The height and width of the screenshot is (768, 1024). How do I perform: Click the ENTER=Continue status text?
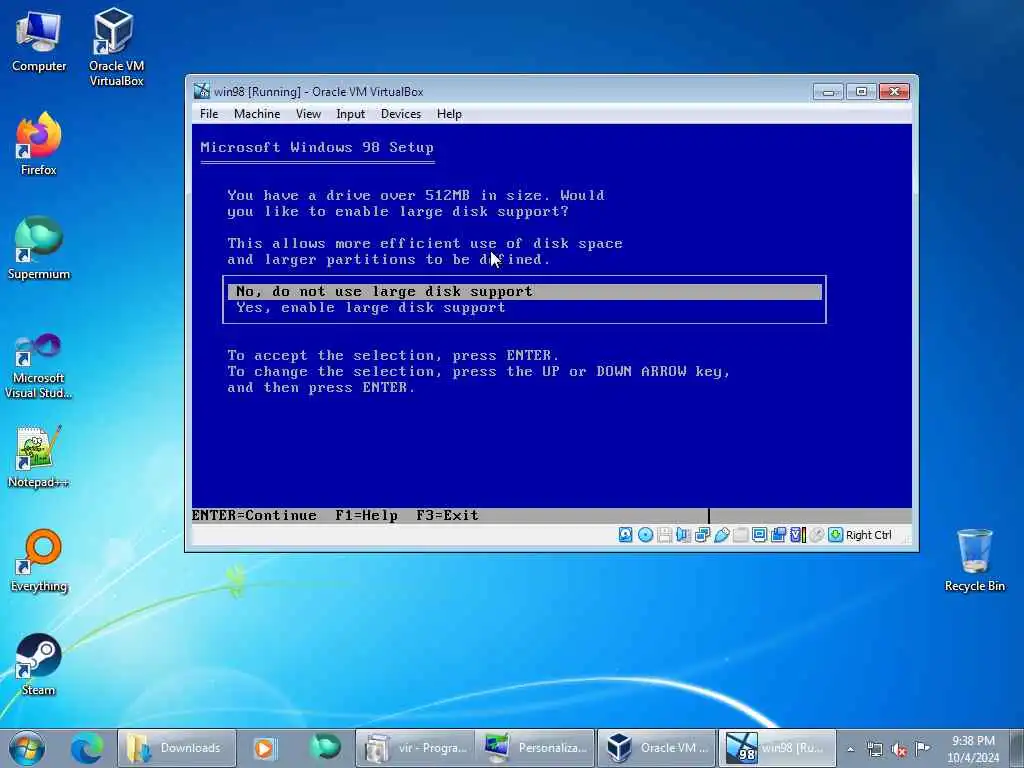(254, 515)
